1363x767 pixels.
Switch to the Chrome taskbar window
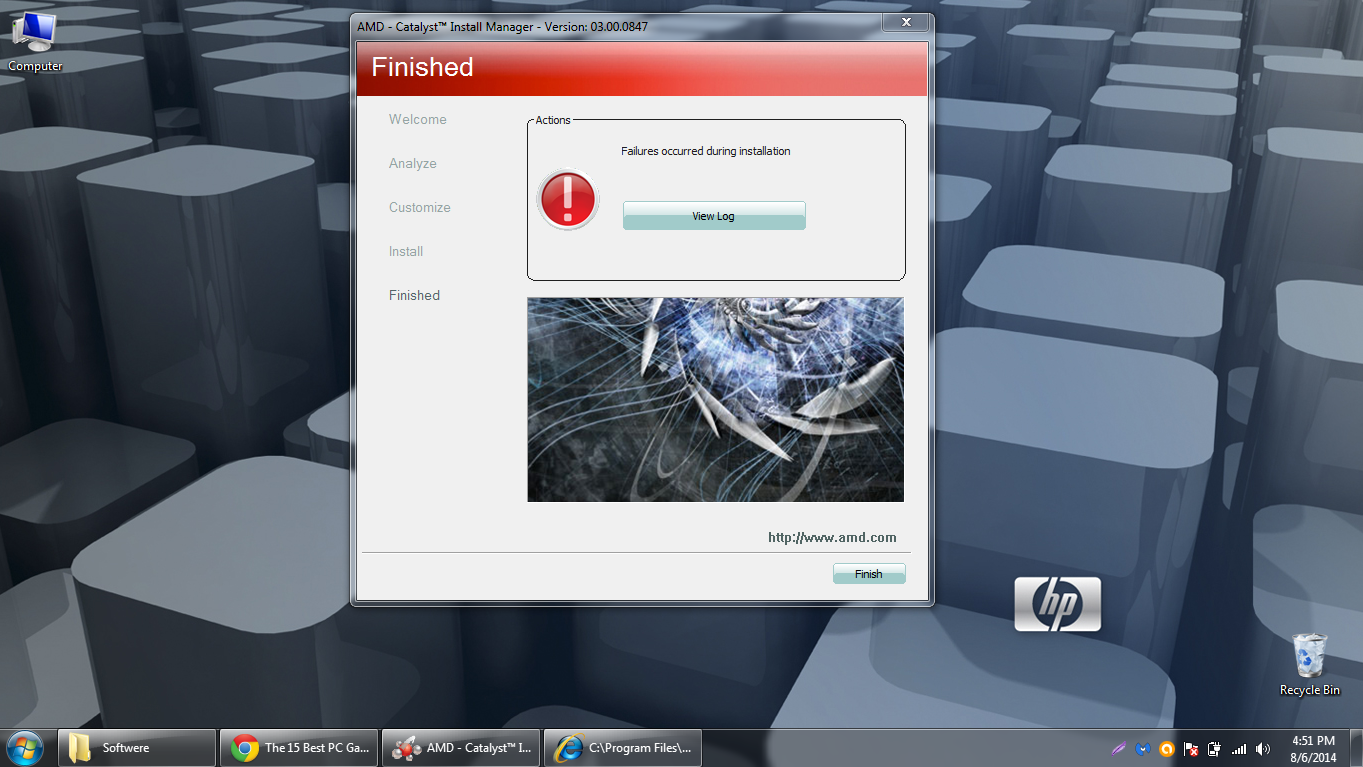[x=299, y=748]
